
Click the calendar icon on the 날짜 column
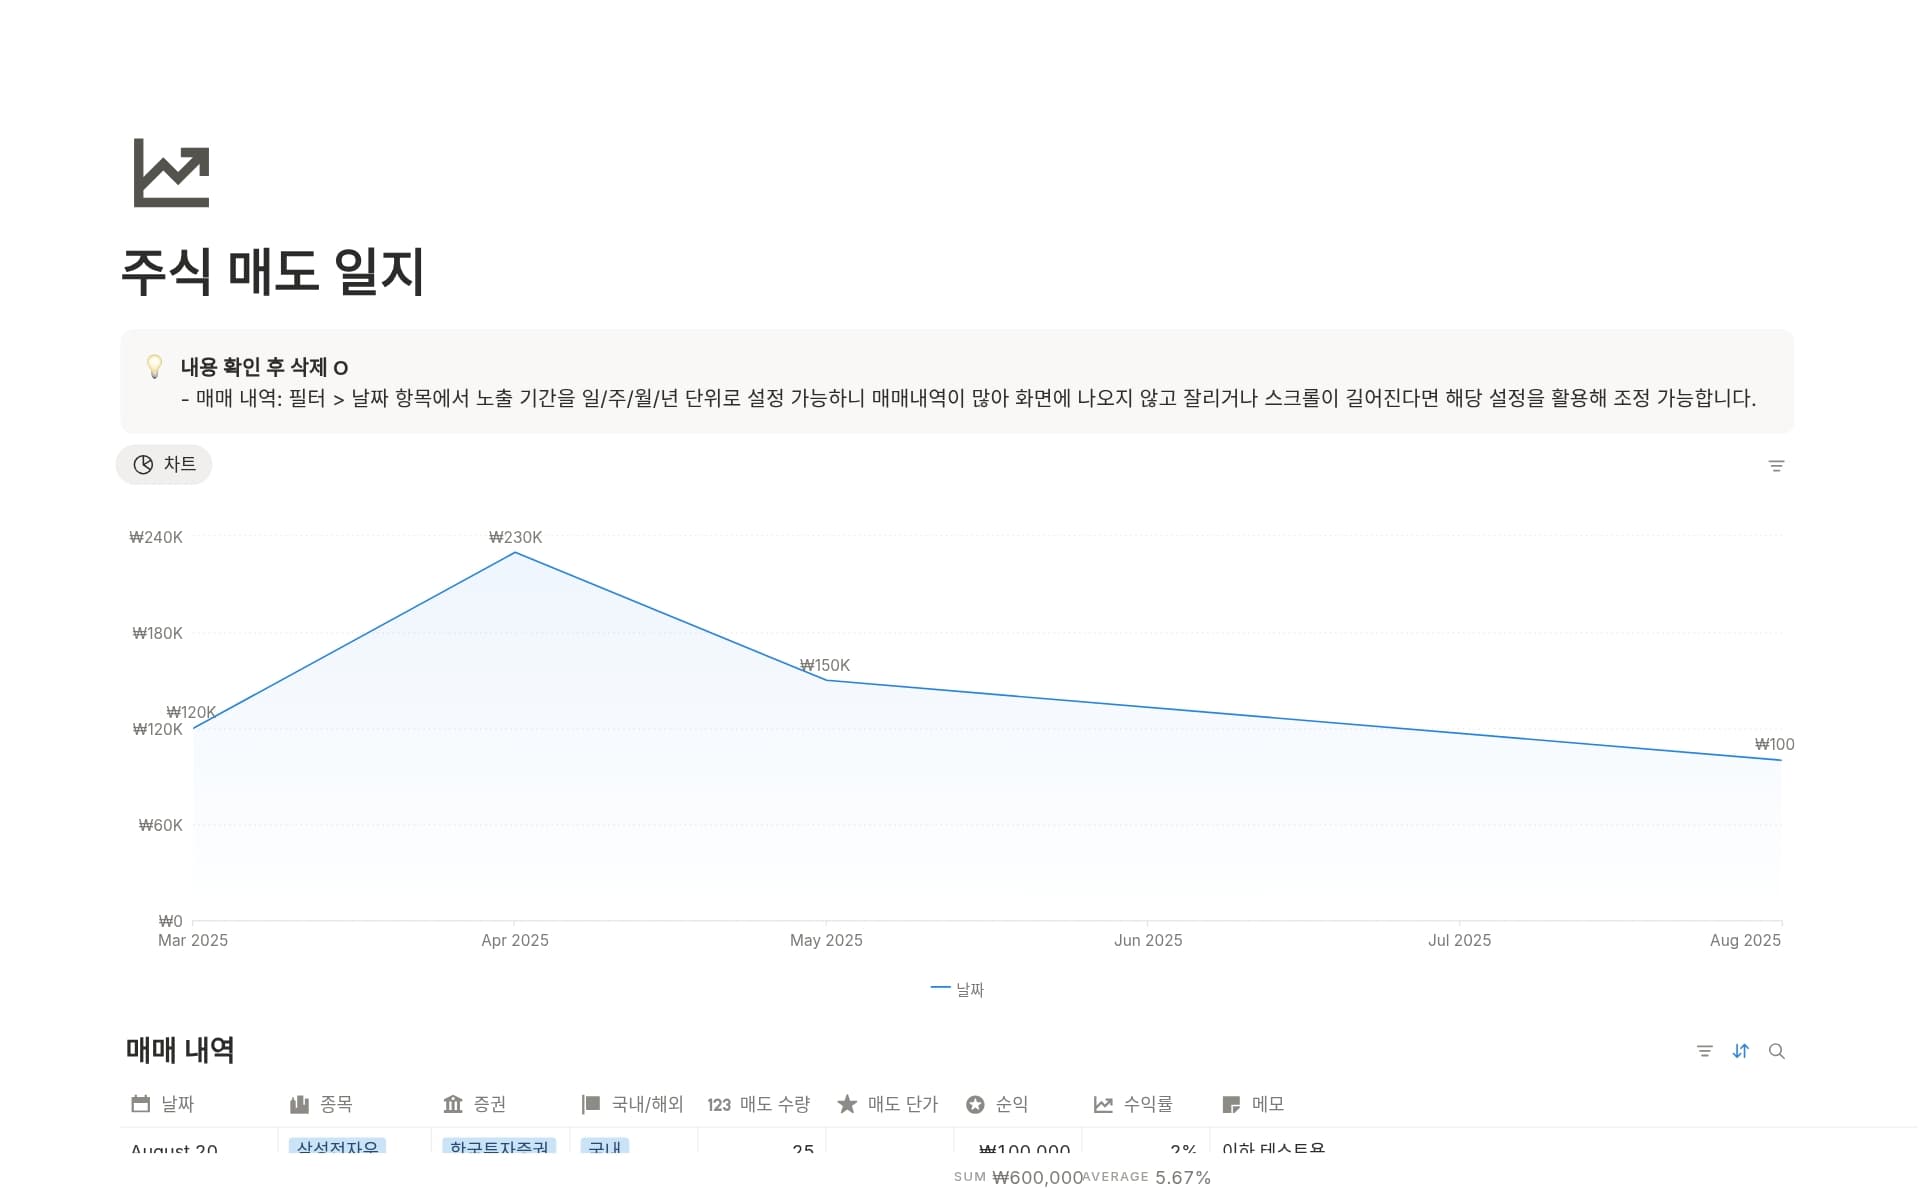[141, 1104]
